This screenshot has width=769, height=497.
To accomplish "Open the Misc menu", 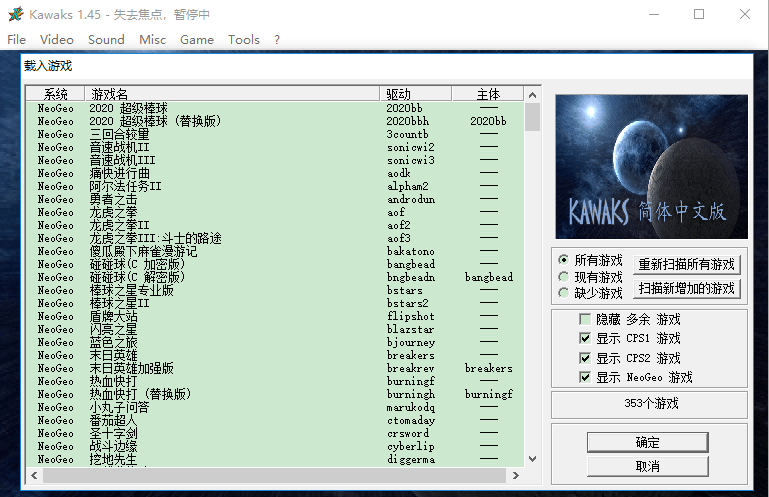I will coord(153,39).
